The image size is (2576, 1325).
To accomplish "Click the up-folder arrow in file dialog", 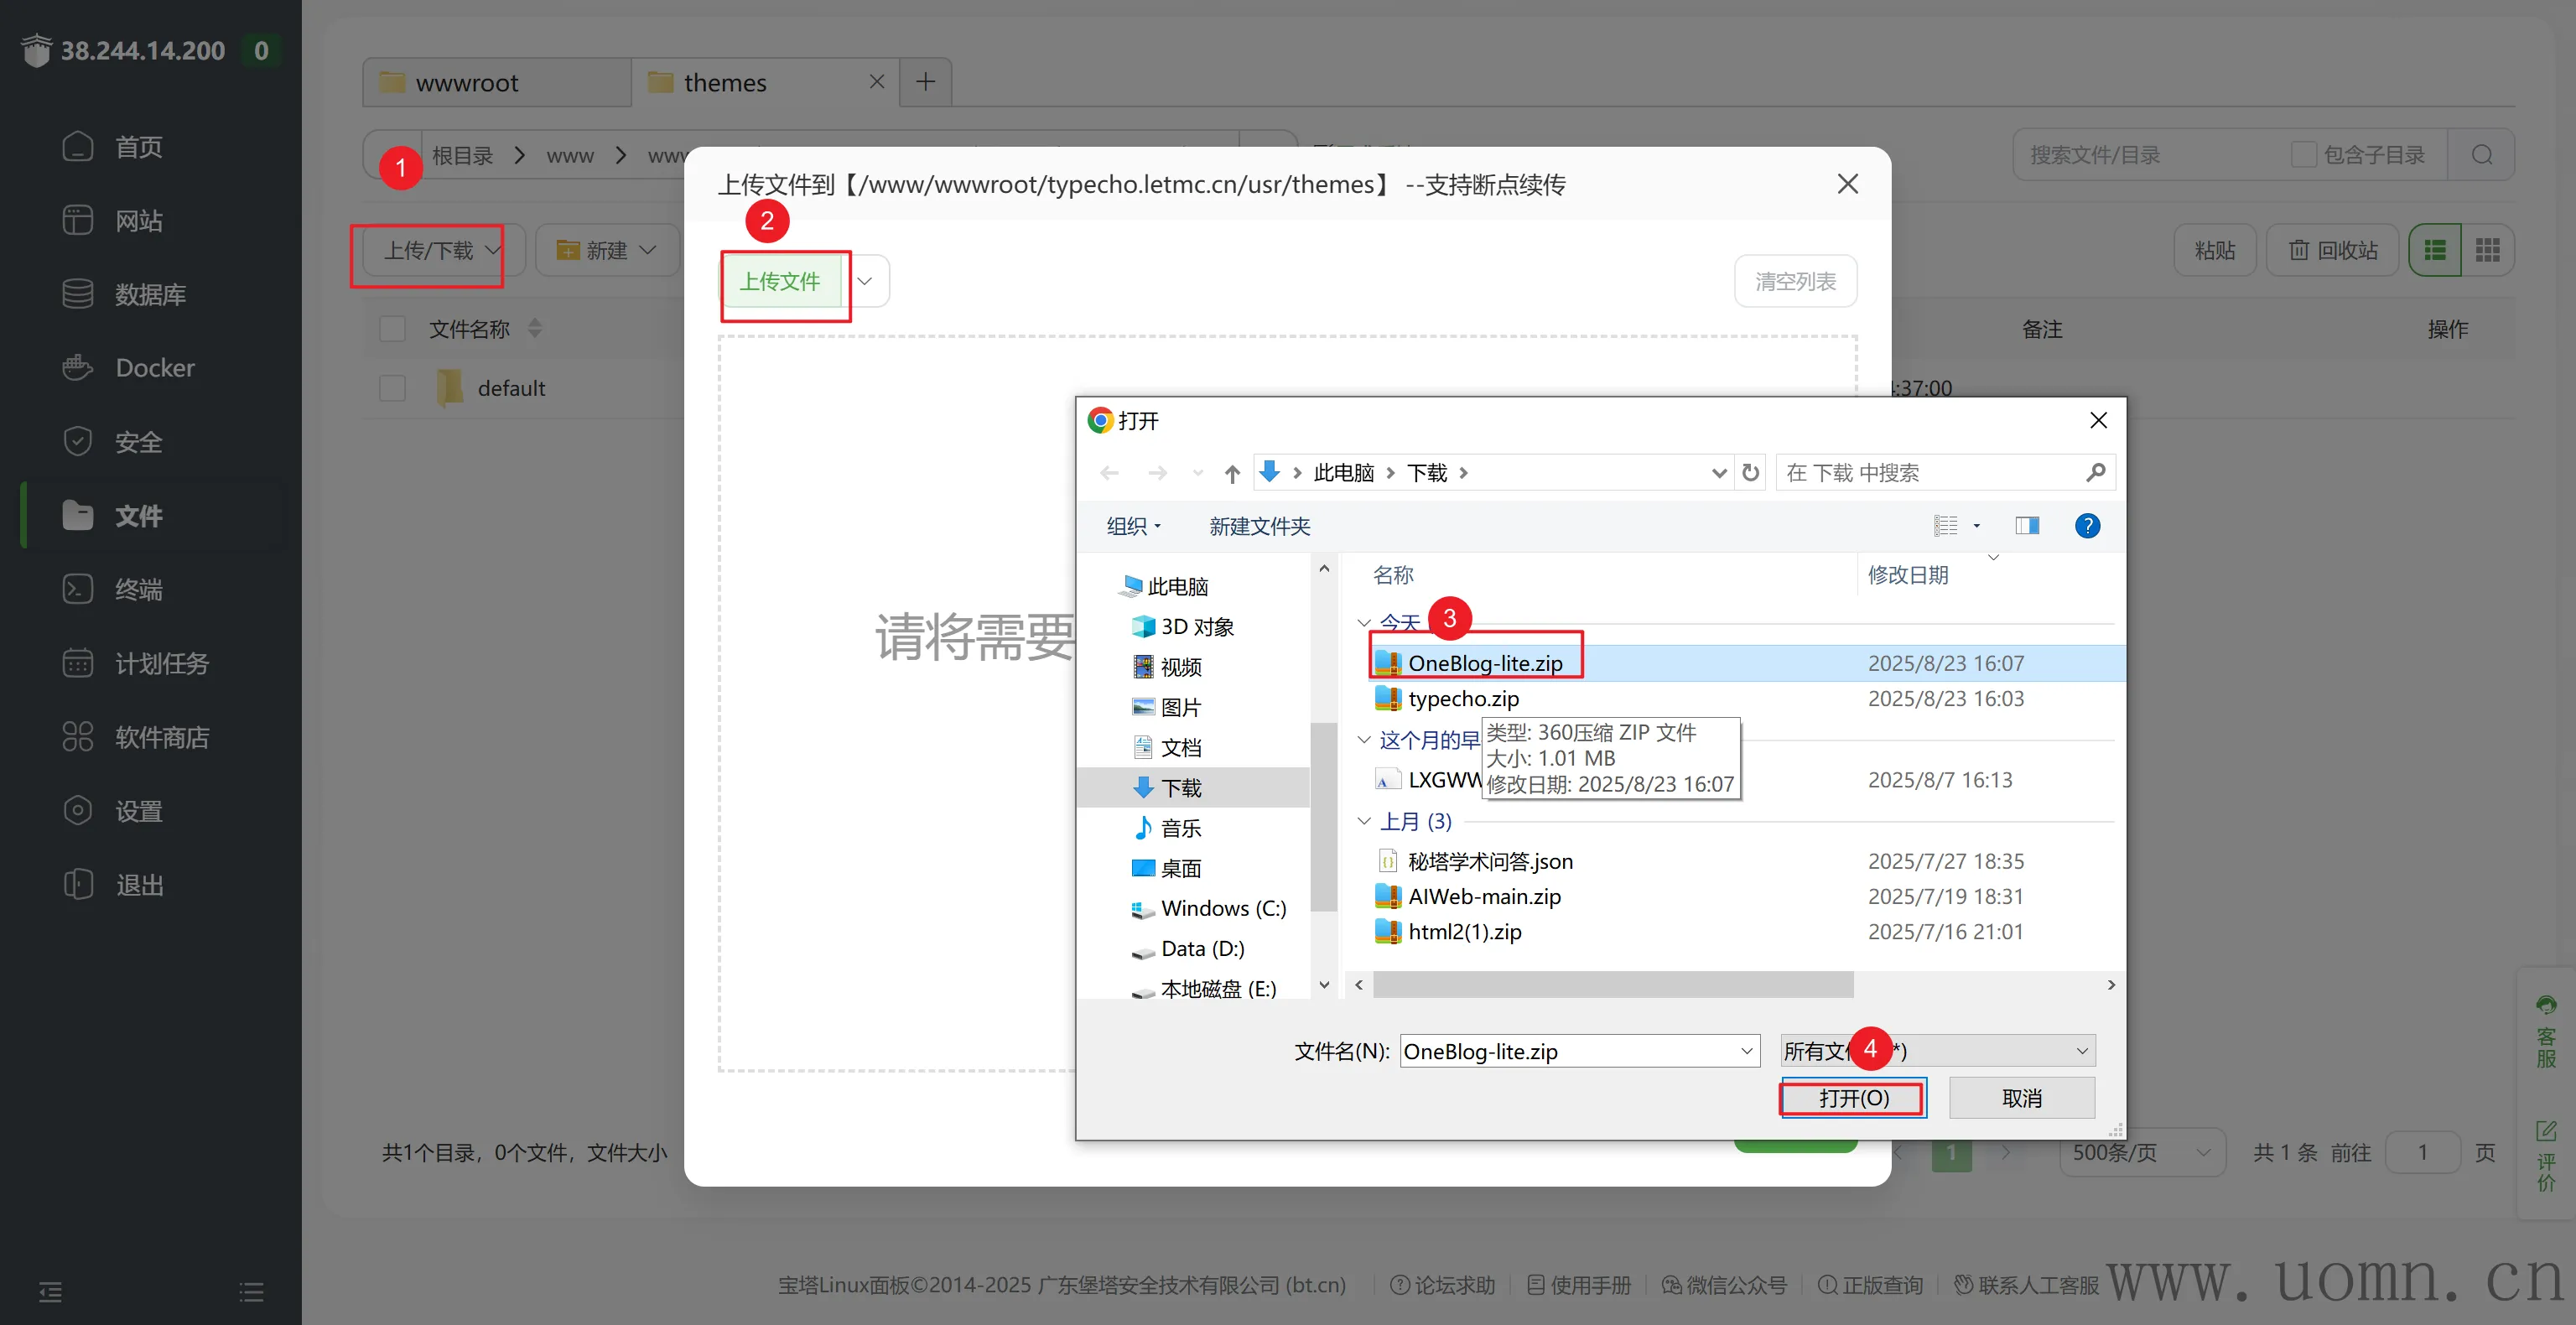I will coord(1232,474).
